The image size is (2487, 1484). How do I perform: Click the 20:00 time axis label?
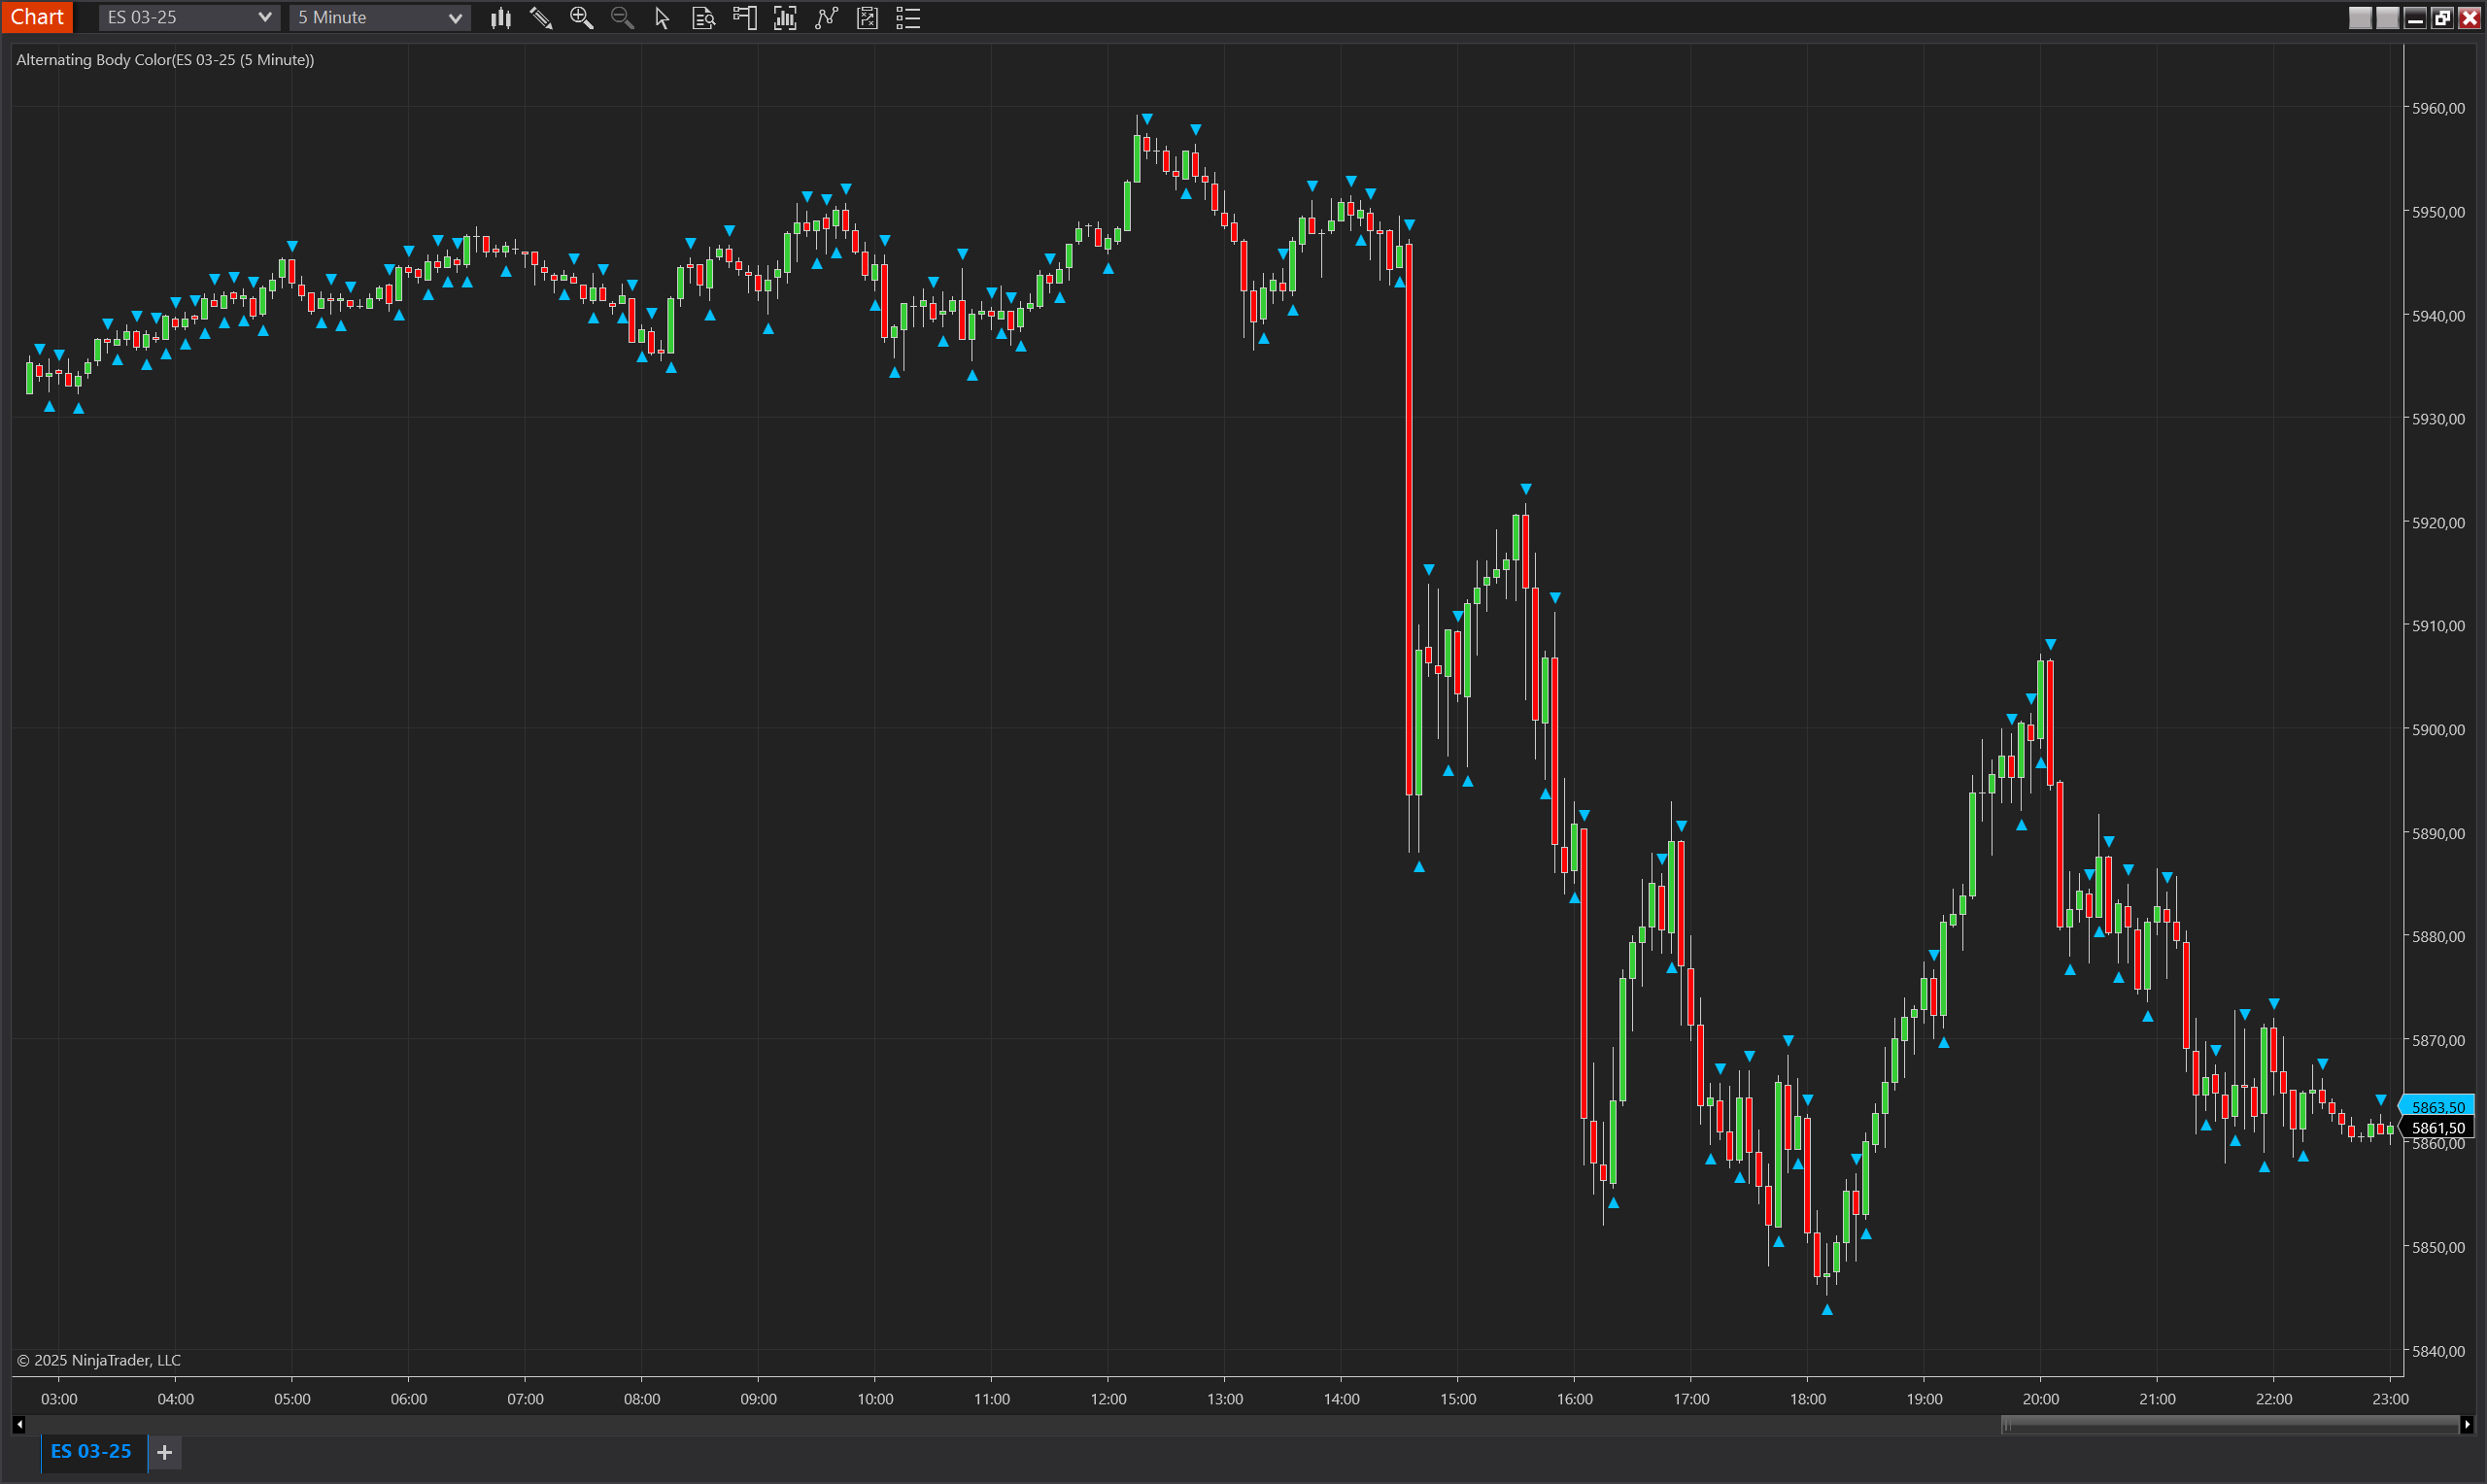tap(2041, 1399)
